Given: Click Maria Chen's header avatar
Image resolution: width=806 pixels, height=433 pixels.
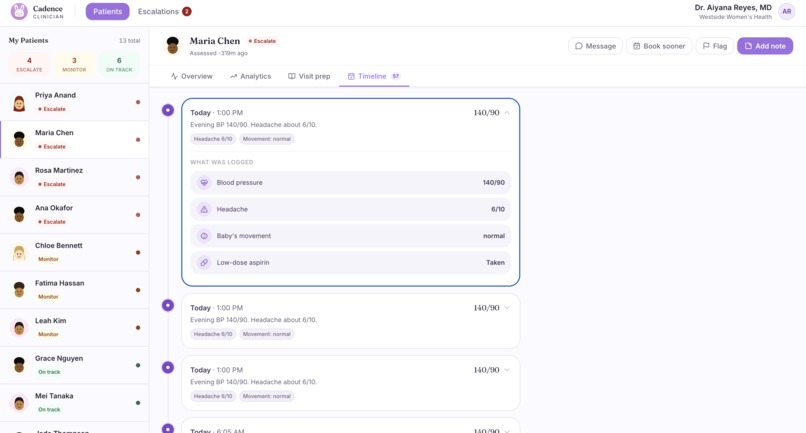Looking at the screenshot, I should (x=173, y=45).
